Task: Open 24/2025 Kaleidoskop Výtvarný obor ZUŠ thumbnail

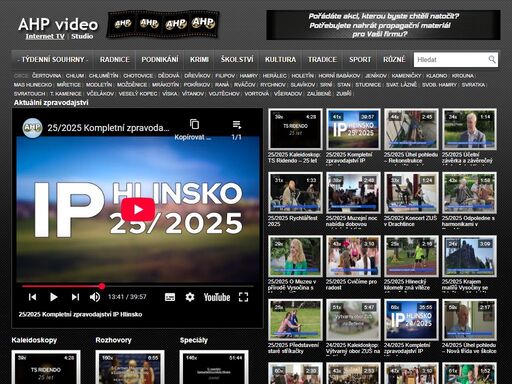Action: [x=353, y=320]
